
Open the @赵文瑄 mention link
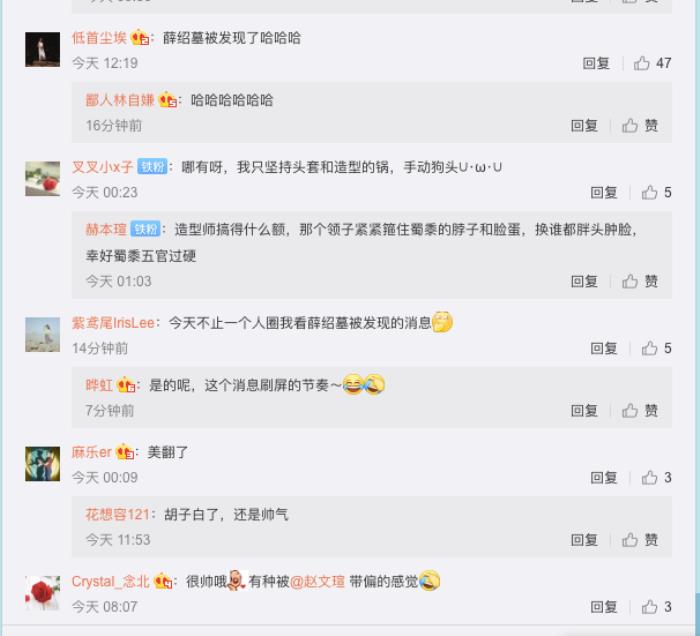pos(317,582)
